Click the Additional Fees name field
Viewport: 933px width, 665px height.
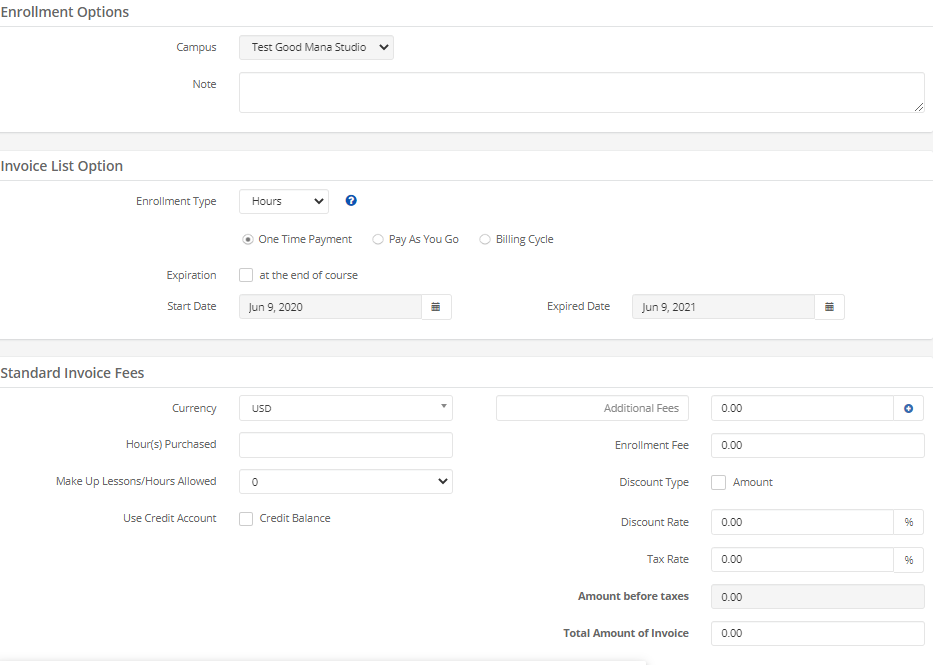(x=592, y=409)
